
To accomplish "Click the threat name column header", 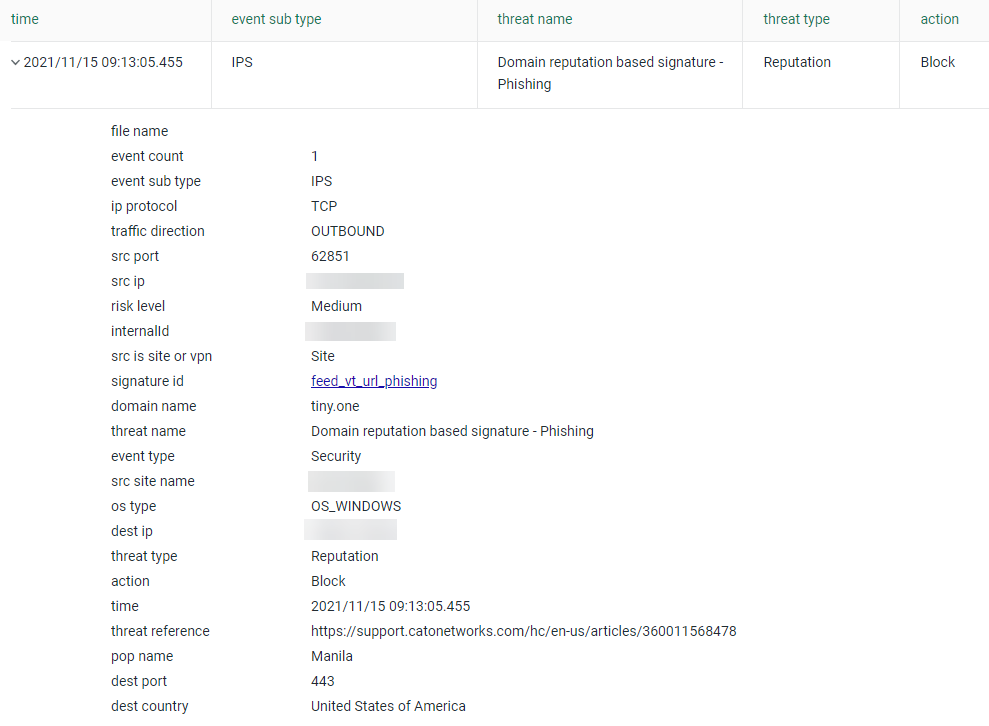I will 534,19.
